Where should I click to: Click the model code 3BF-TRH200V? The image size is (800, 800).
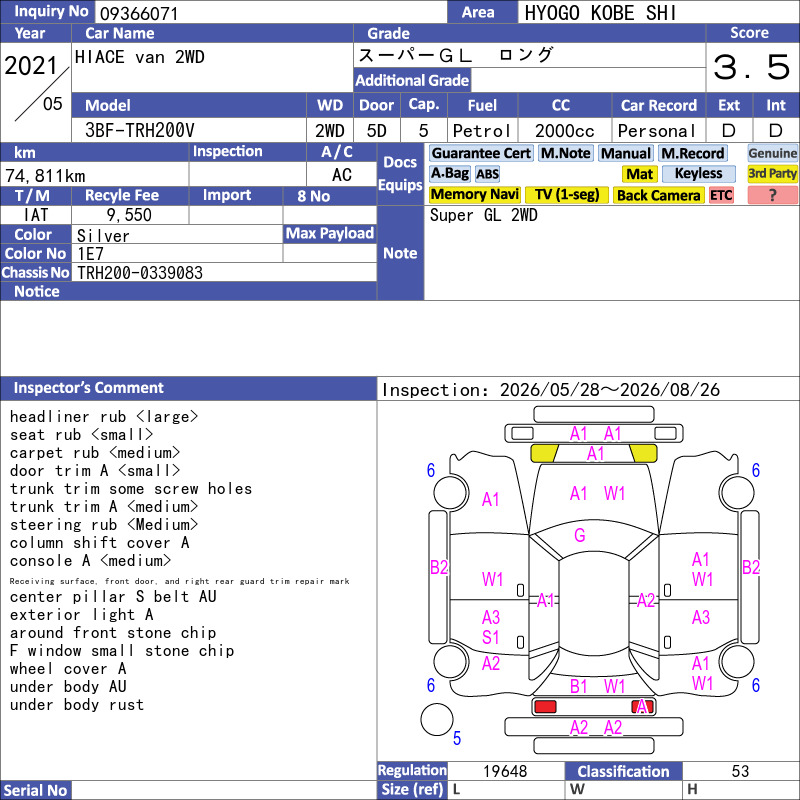click(139, 131)
